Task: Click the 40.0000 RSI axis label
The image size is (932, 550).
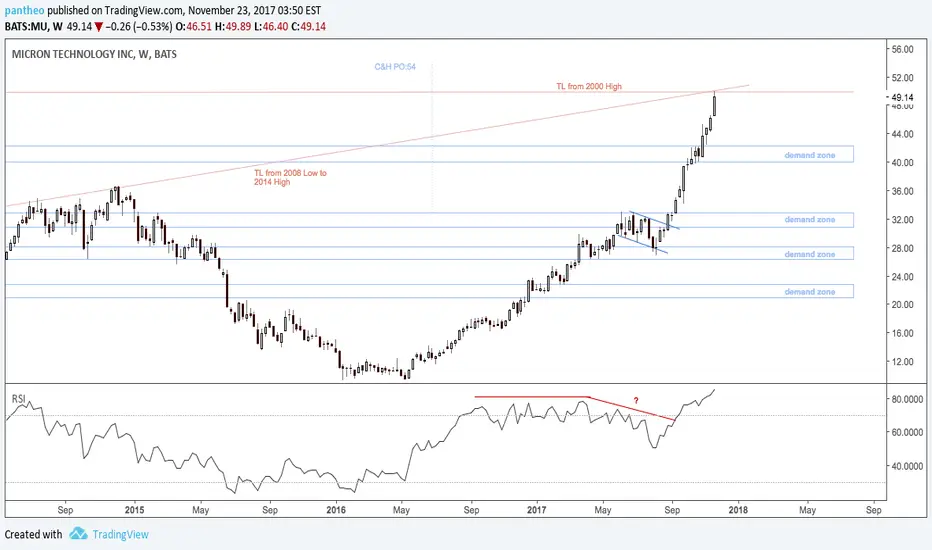Action: [907, 466]
